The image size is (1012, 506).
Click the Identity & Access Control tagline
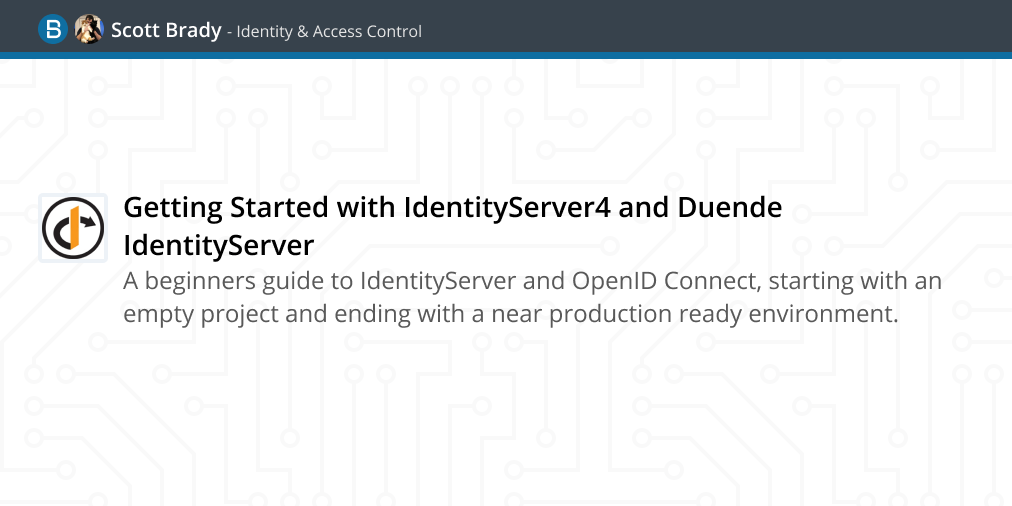(x=329, y=31)
